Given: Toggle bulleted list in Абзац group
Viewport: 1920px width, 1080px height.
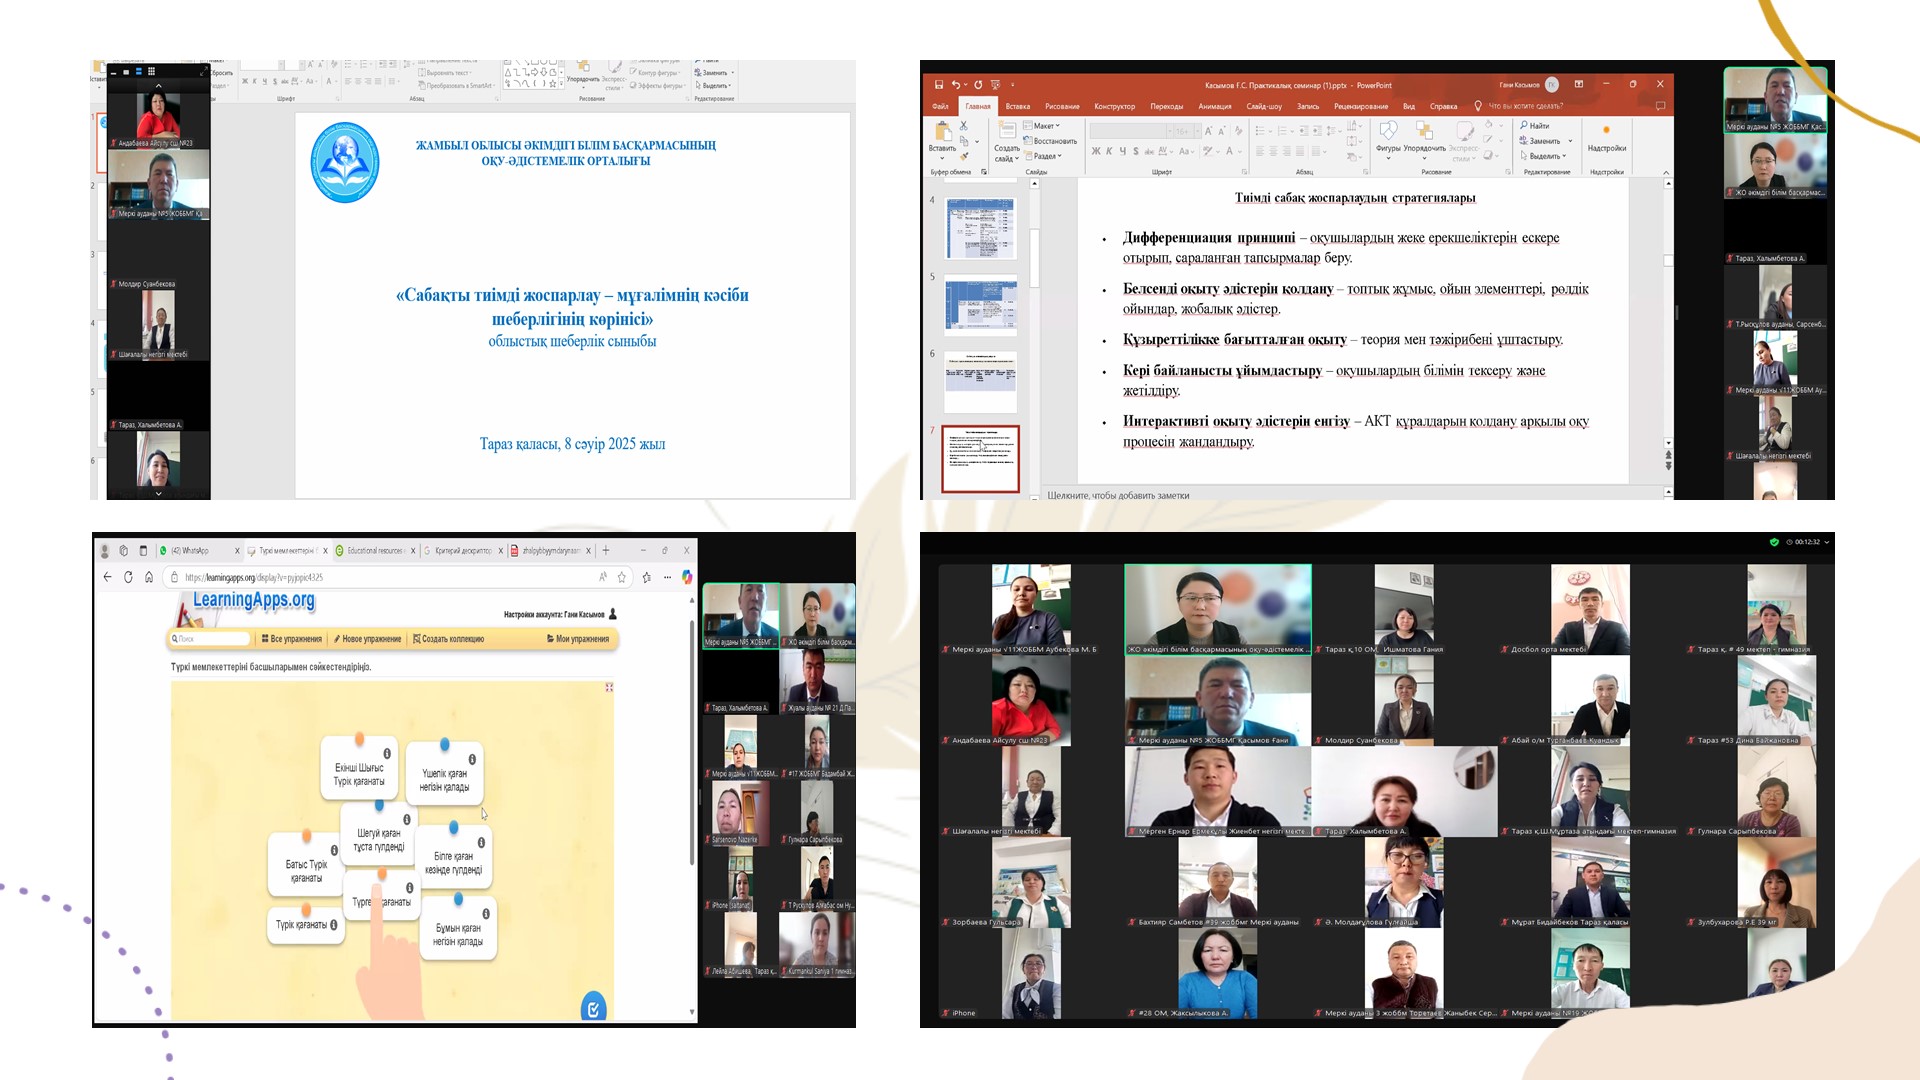Looking at the screenshot, I should 1263,131.
